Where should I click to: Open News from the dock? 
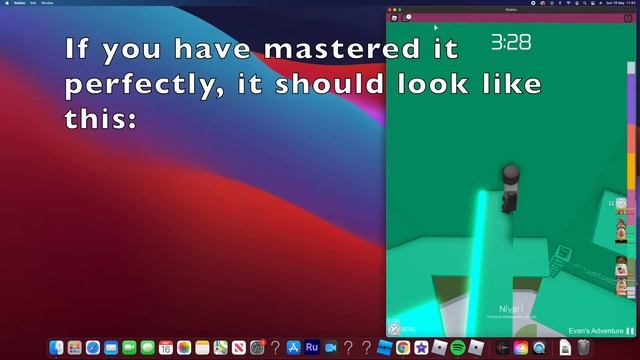[239, 348]
